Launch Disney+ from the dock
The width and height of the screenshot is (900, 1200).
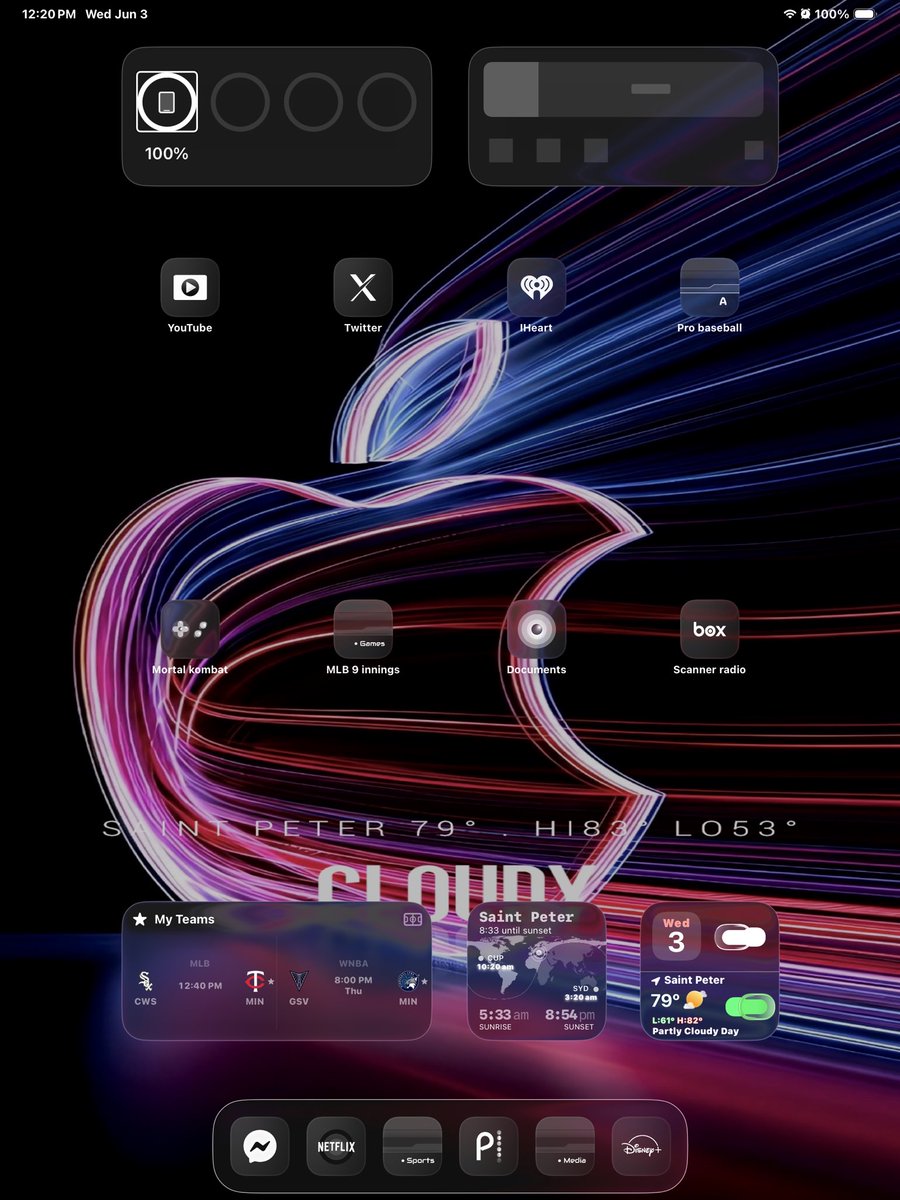641,1147
